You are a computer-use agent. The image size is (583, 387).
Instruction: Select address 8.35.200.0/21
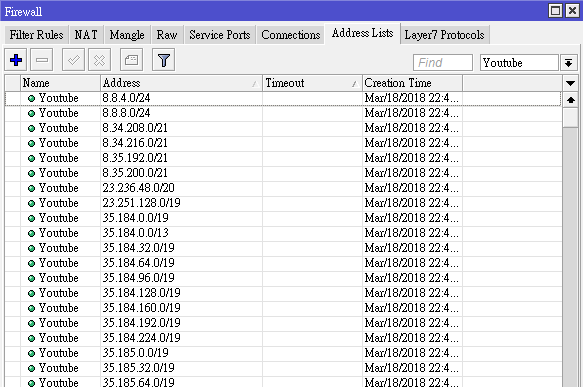click(x=283, y=173)
